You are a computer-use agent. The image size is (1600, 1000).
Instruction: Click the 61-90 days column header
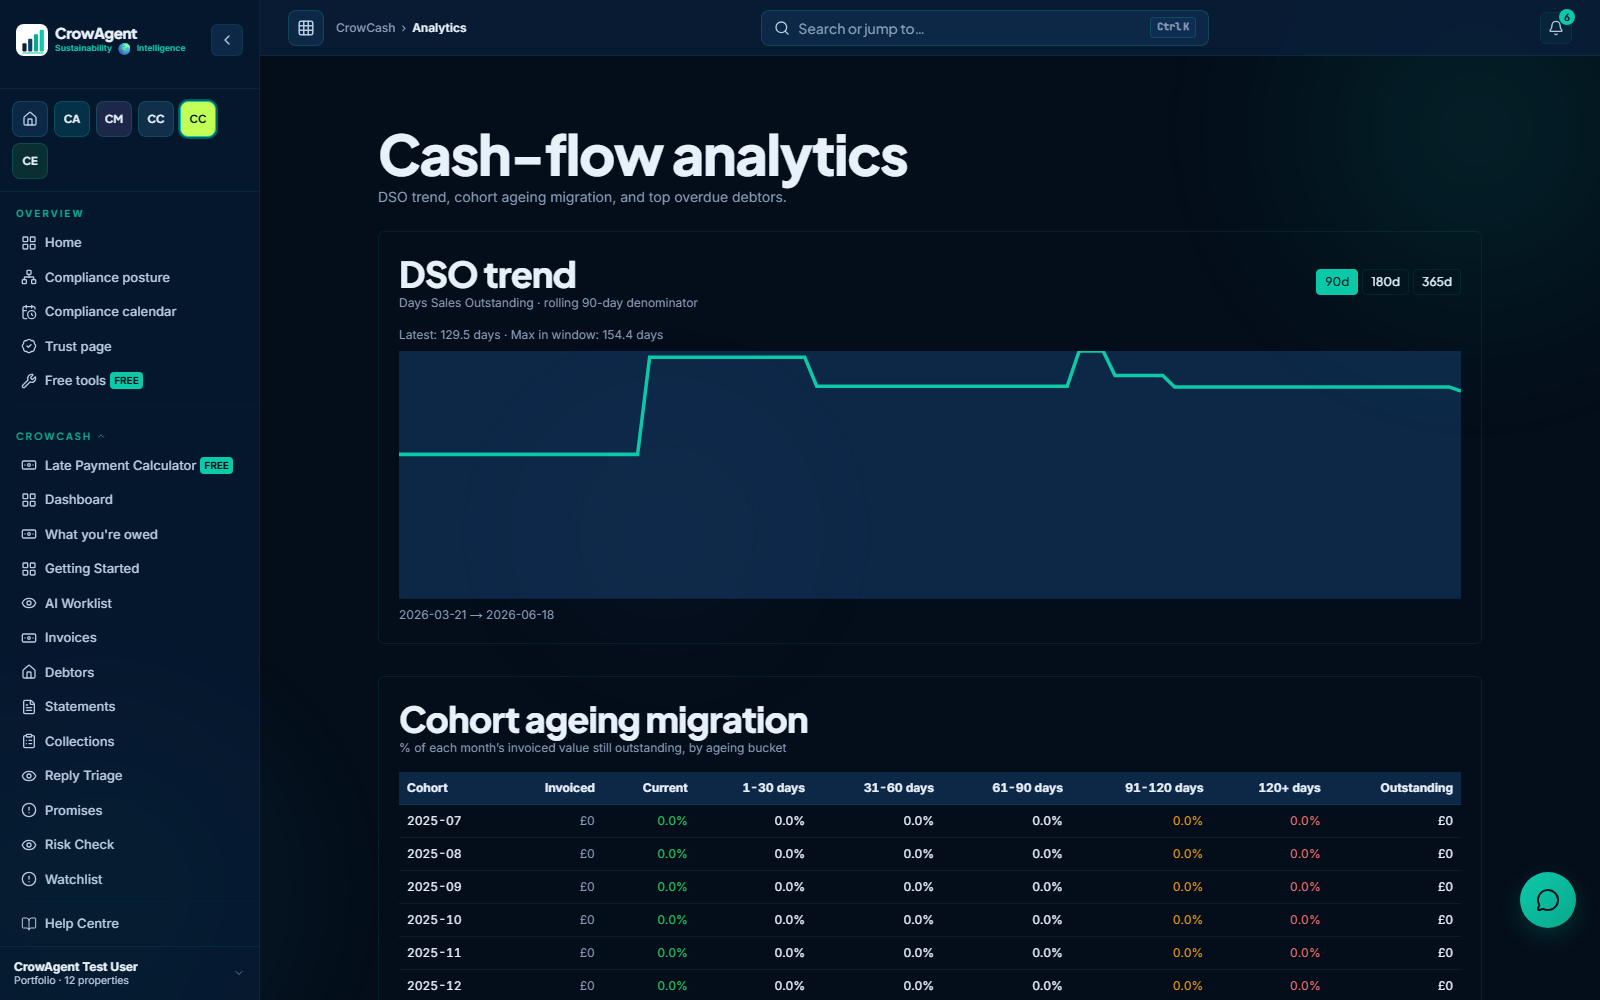1027,788
